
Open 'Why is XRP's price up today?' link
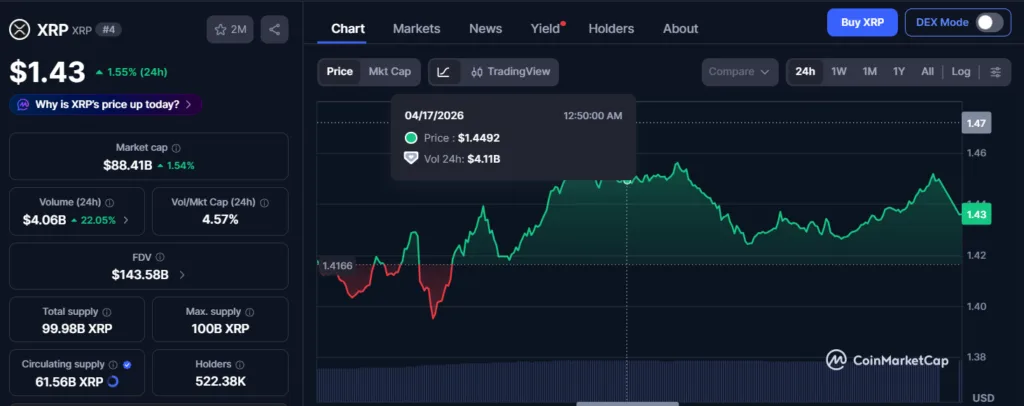point(107,104)
